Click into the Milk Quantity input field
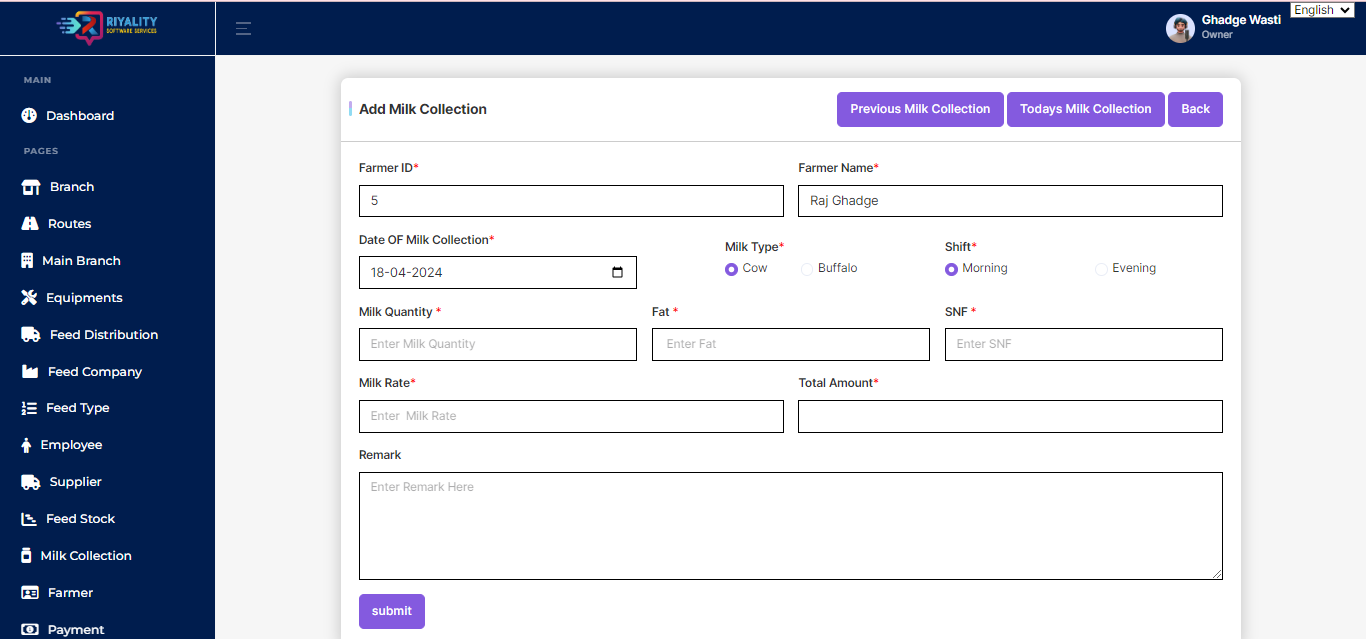The width and height of the screenshot is (1366, 639). 497,344
